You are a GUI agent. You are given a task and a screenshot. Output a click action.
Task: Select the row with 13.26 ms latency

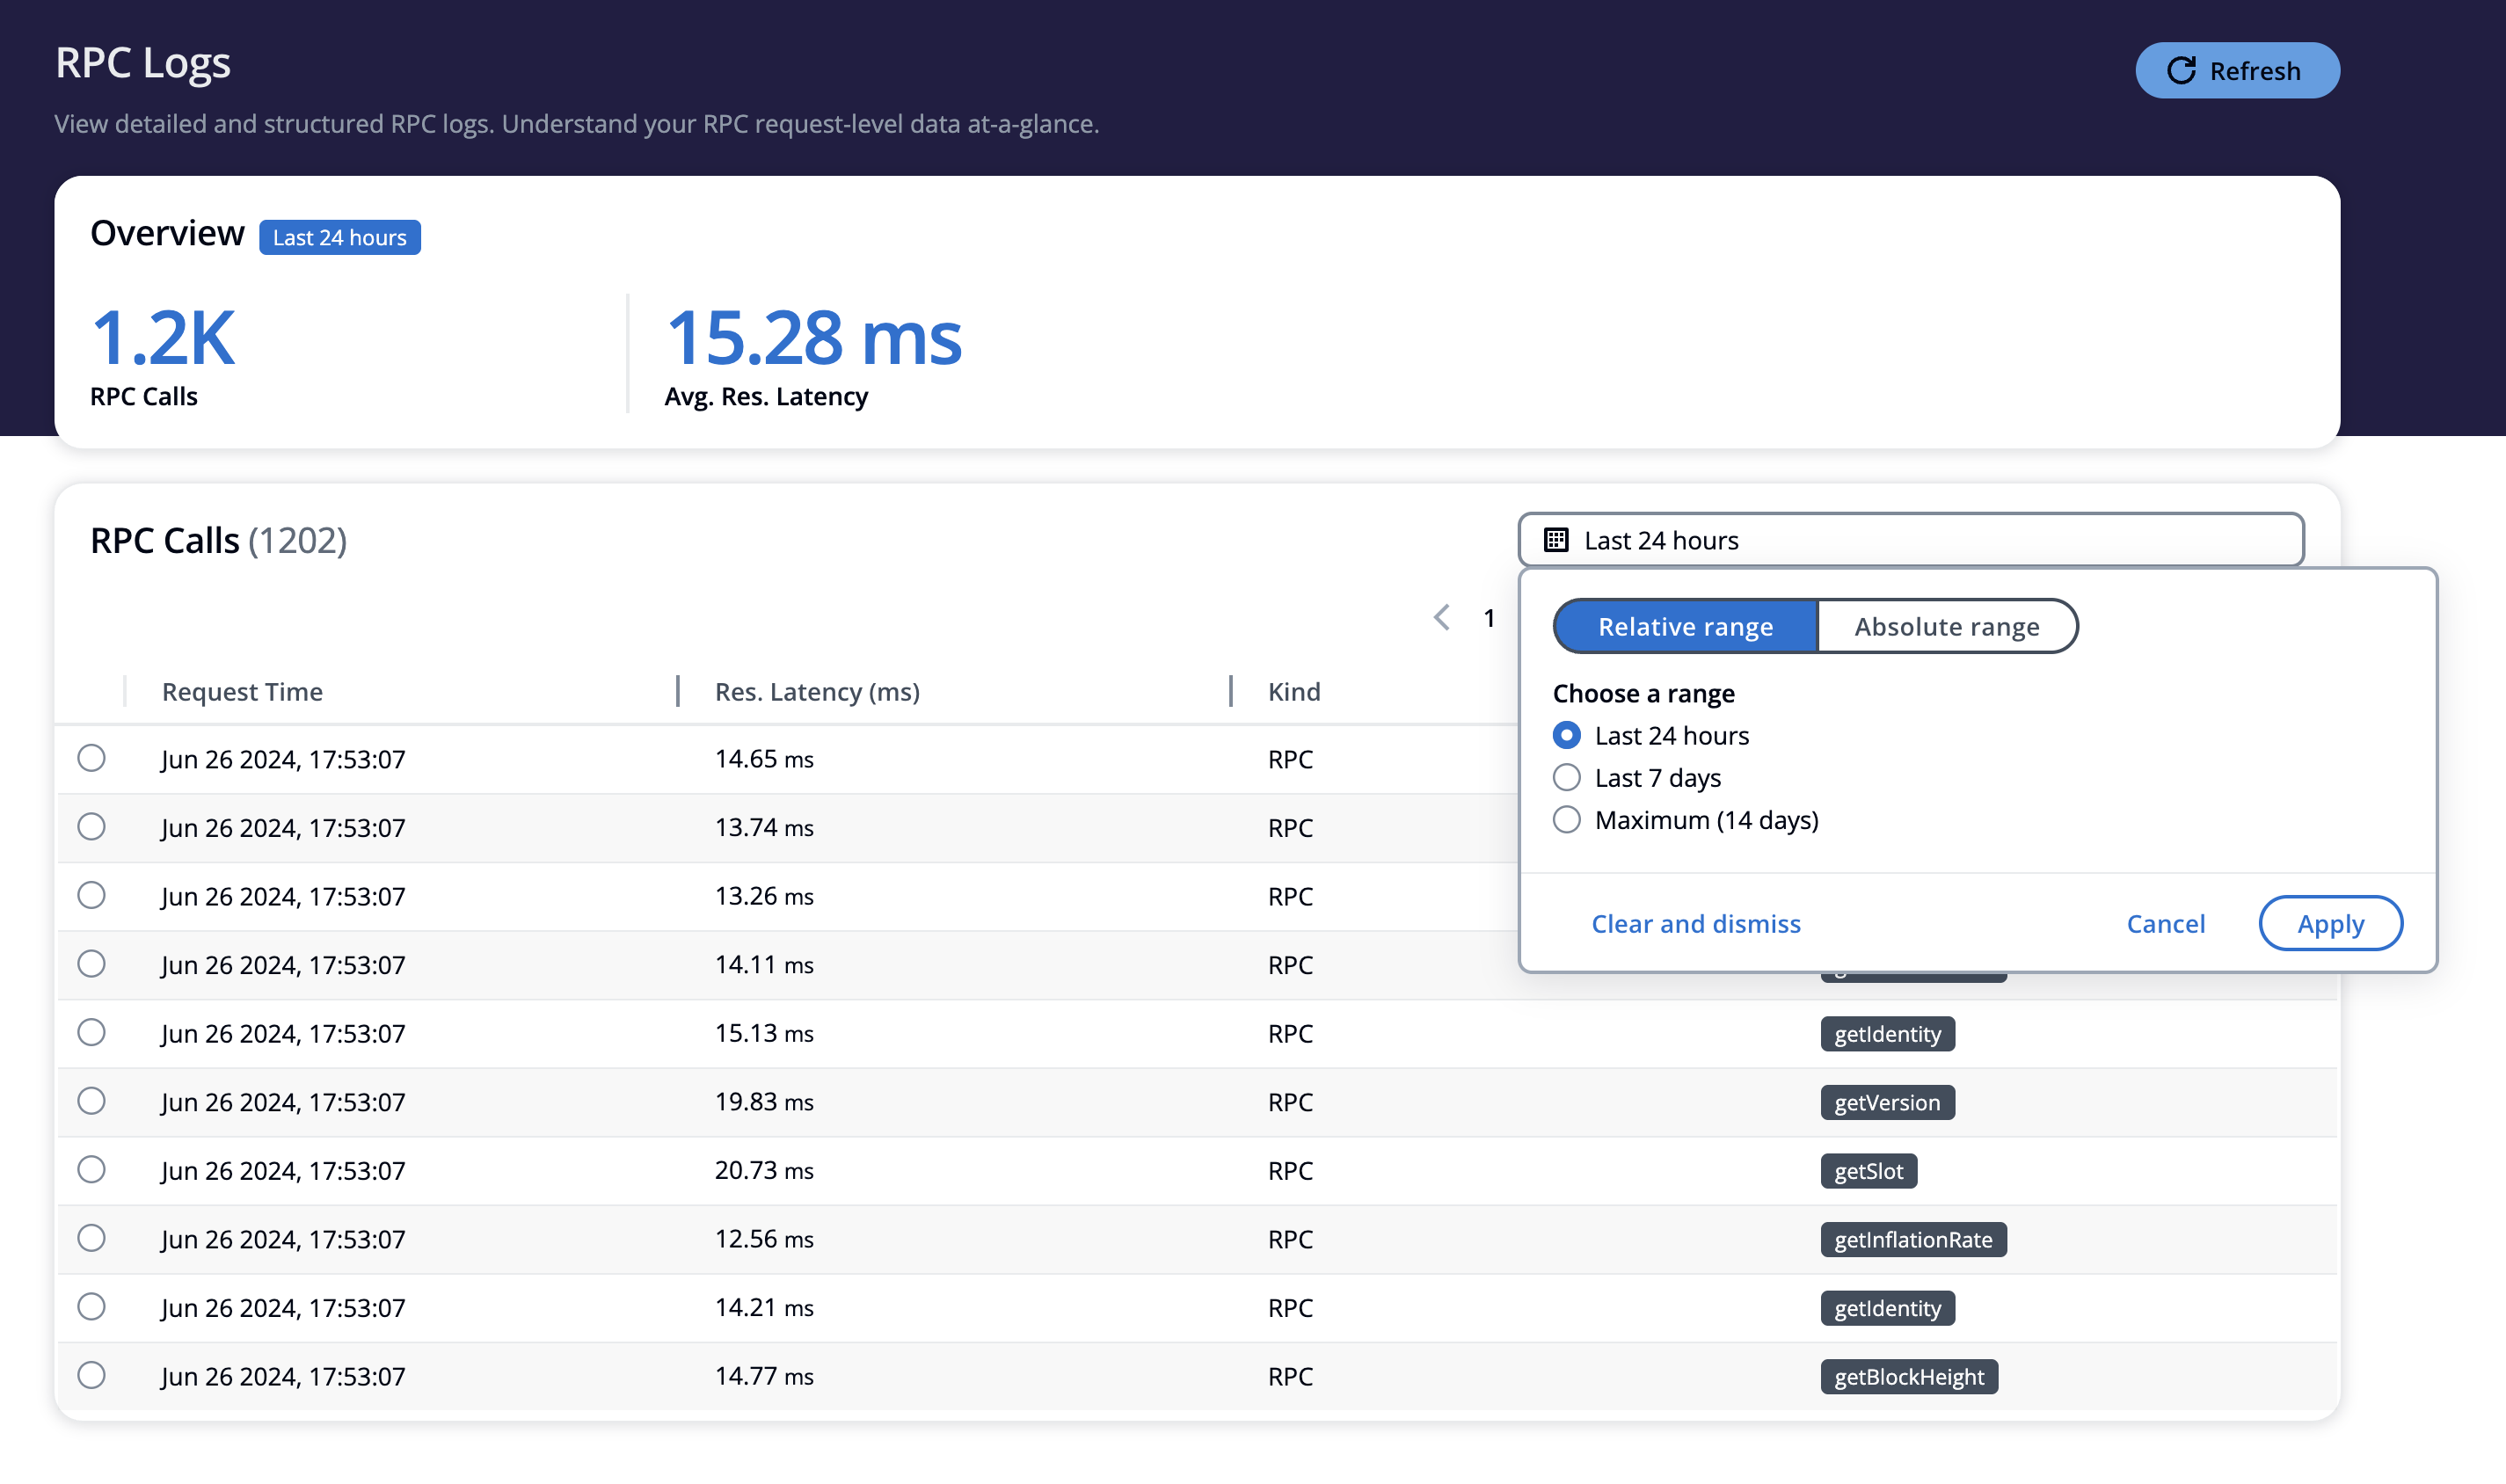coord(91,895)
